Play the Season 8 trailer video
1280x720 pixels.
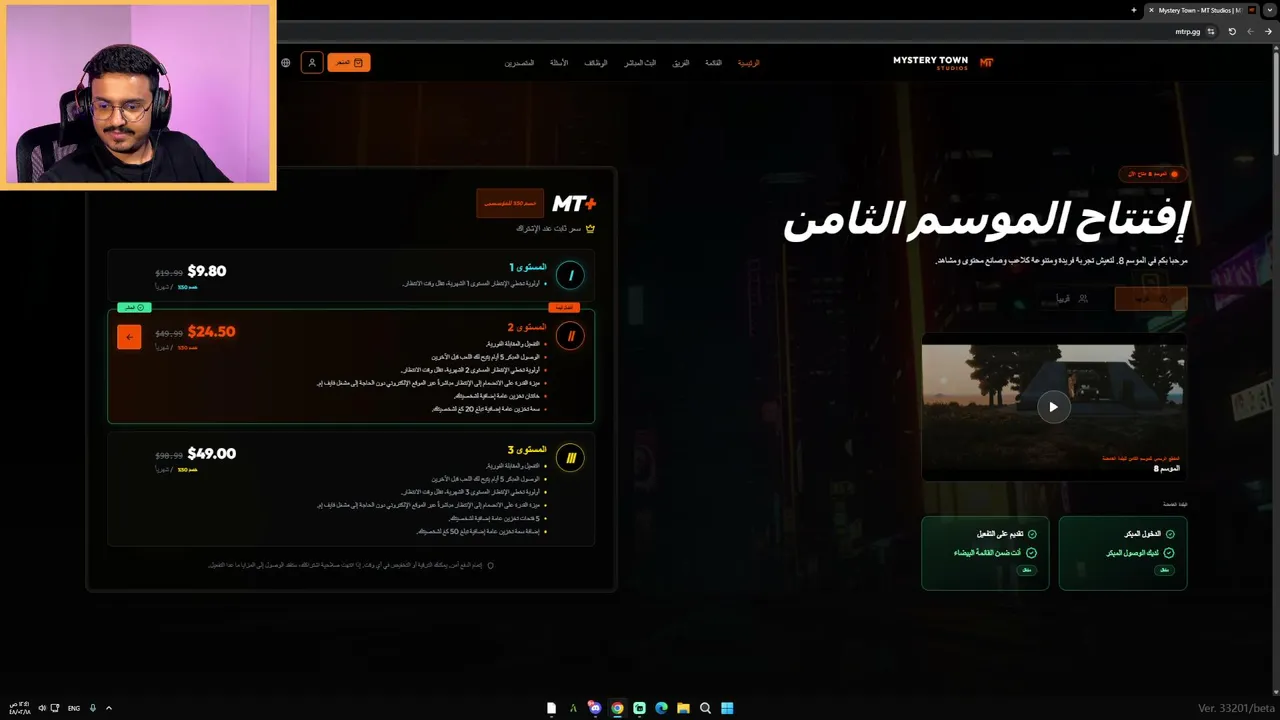pyautogui.click(x=1053, y=407)
